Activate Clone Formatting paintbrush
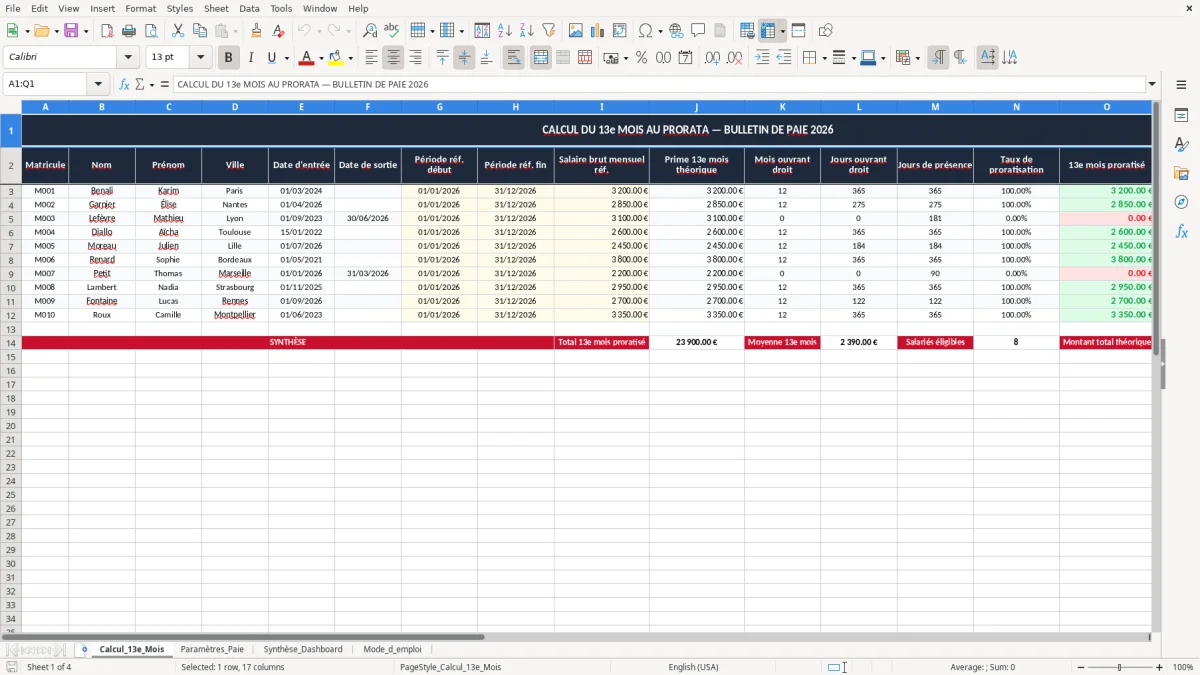This screenshot has height=675, width=1200. coord(257,31)
